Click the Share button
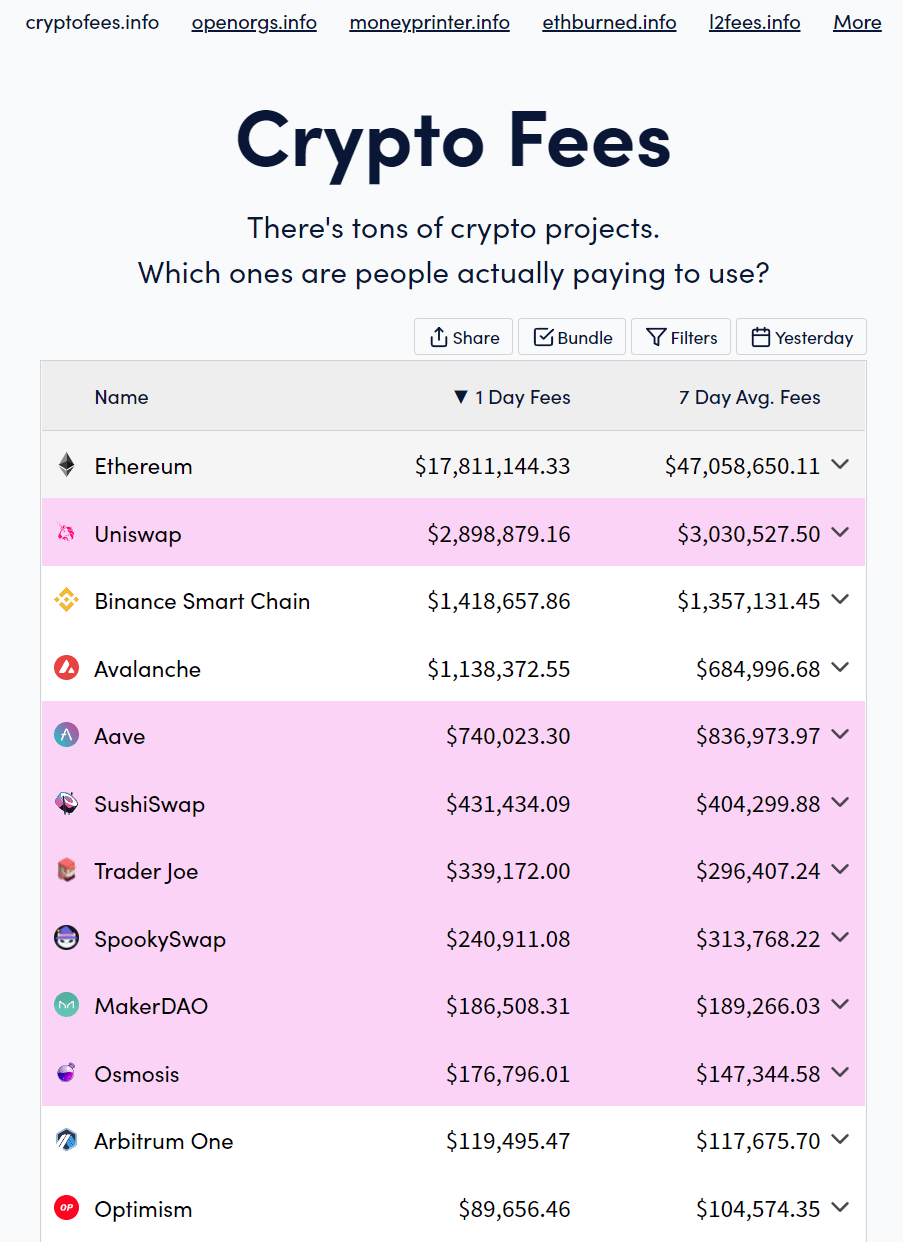 tap(464, 337)
